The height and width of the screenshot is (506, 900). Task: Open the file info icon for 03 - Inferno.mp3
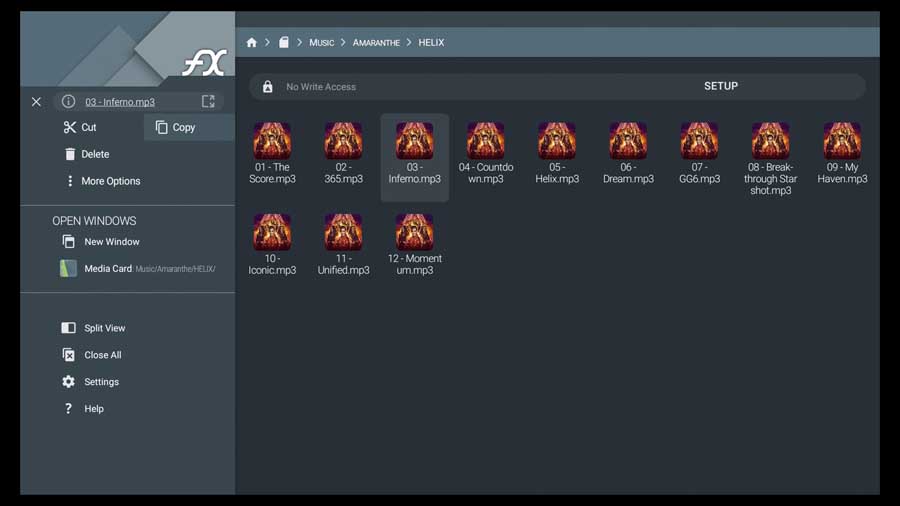[68, 102]
